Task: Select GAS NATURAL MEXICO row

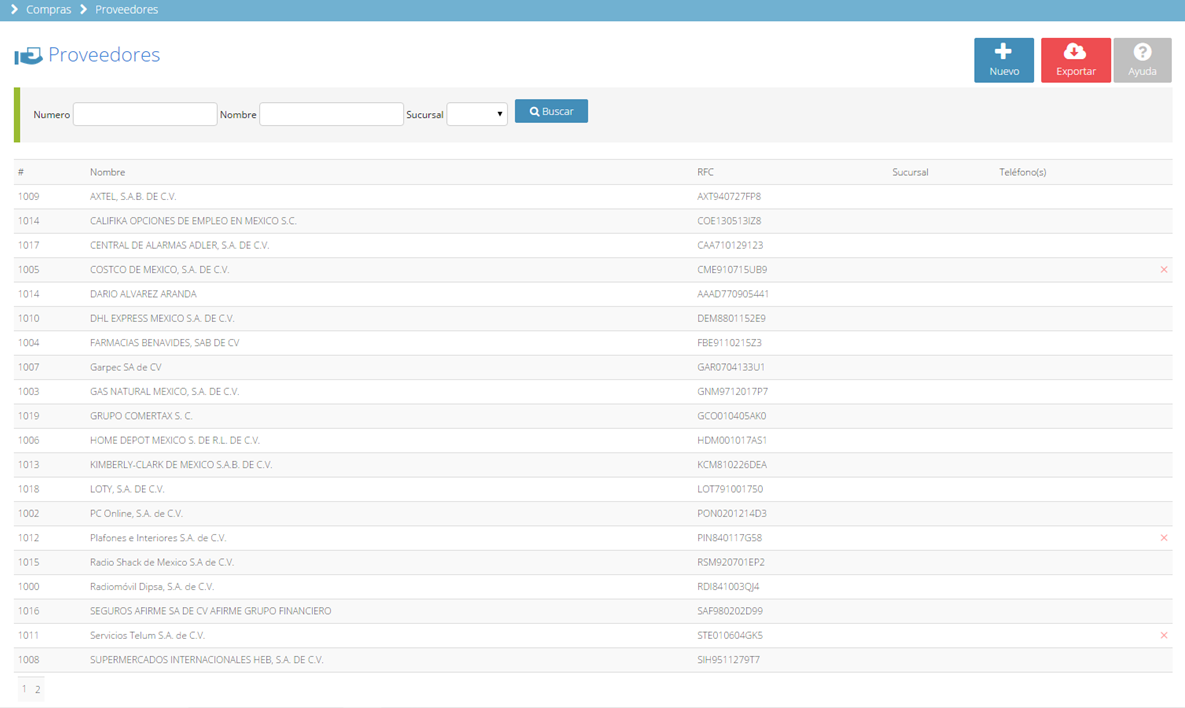Action: tap(593, 391)
